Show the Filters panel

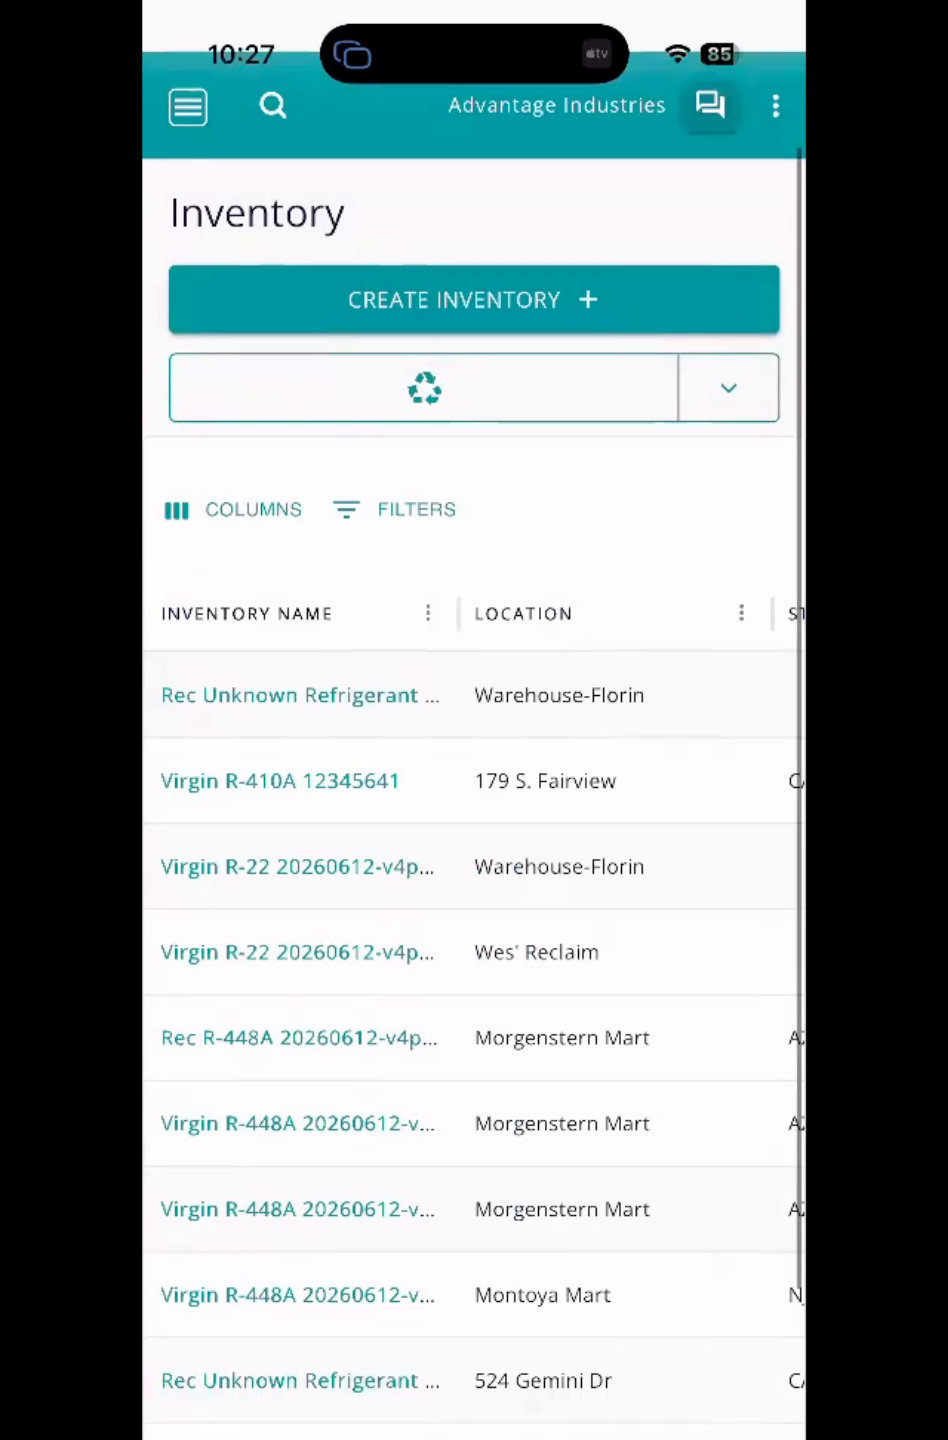(395, 510)
